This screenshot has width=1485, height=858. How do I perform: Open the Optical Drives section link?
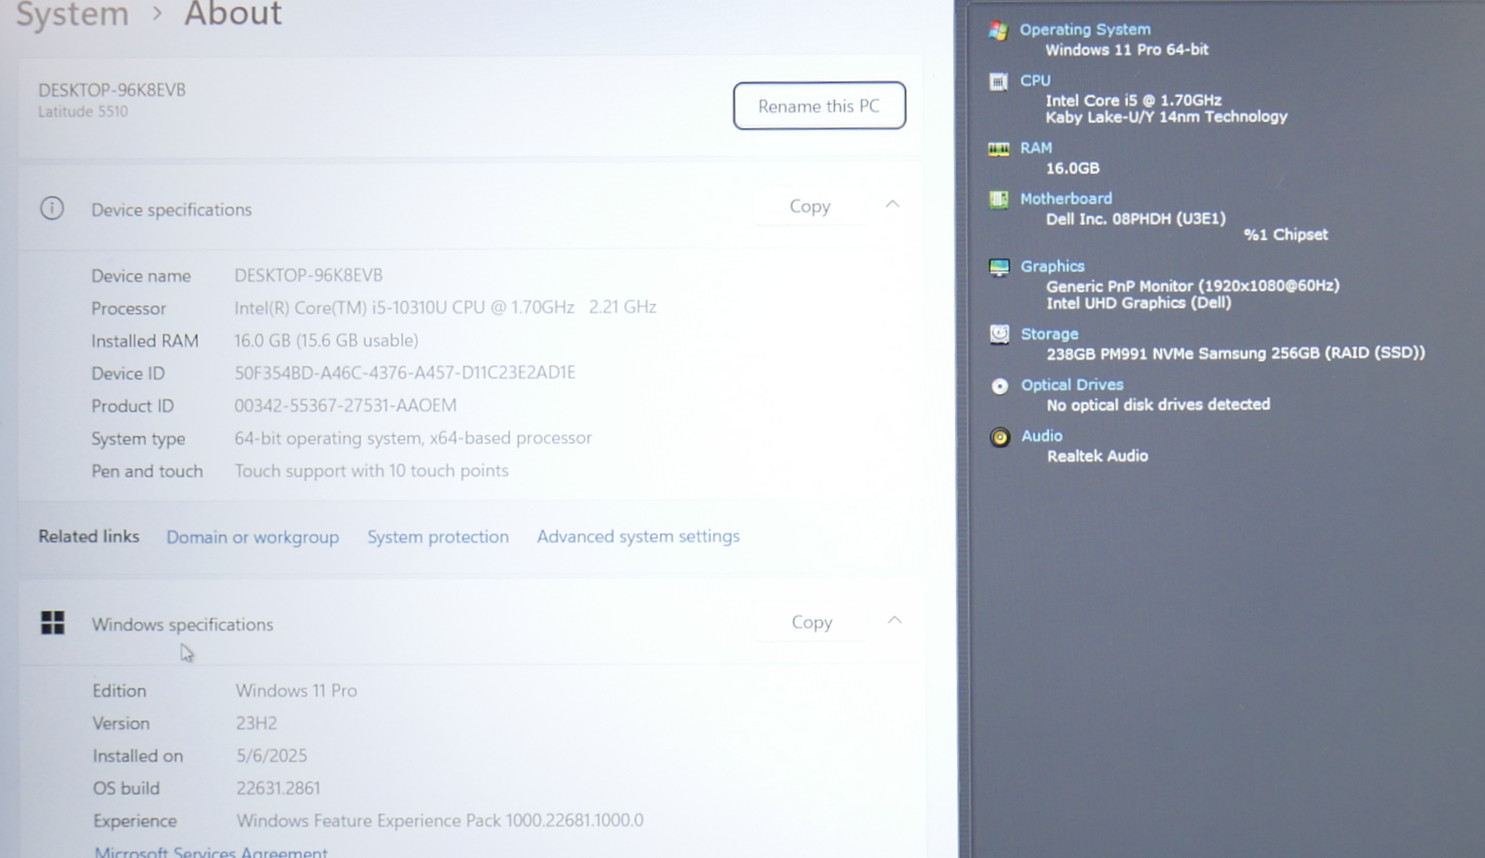[1072, 385]
